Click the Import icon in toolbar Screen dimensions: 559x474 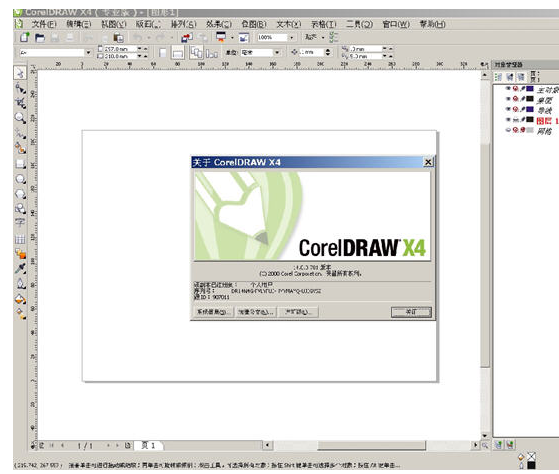click(x=186, y=37)
